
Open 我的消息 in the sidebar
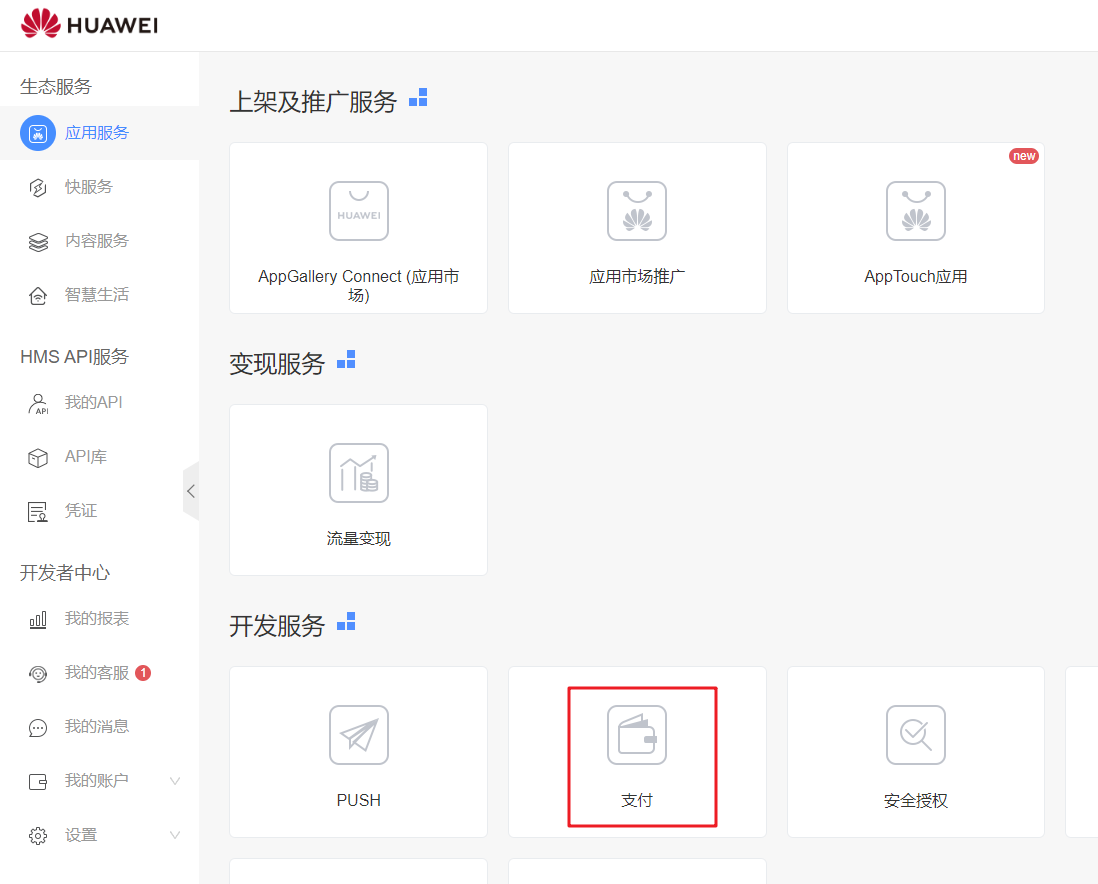[97, 726]
